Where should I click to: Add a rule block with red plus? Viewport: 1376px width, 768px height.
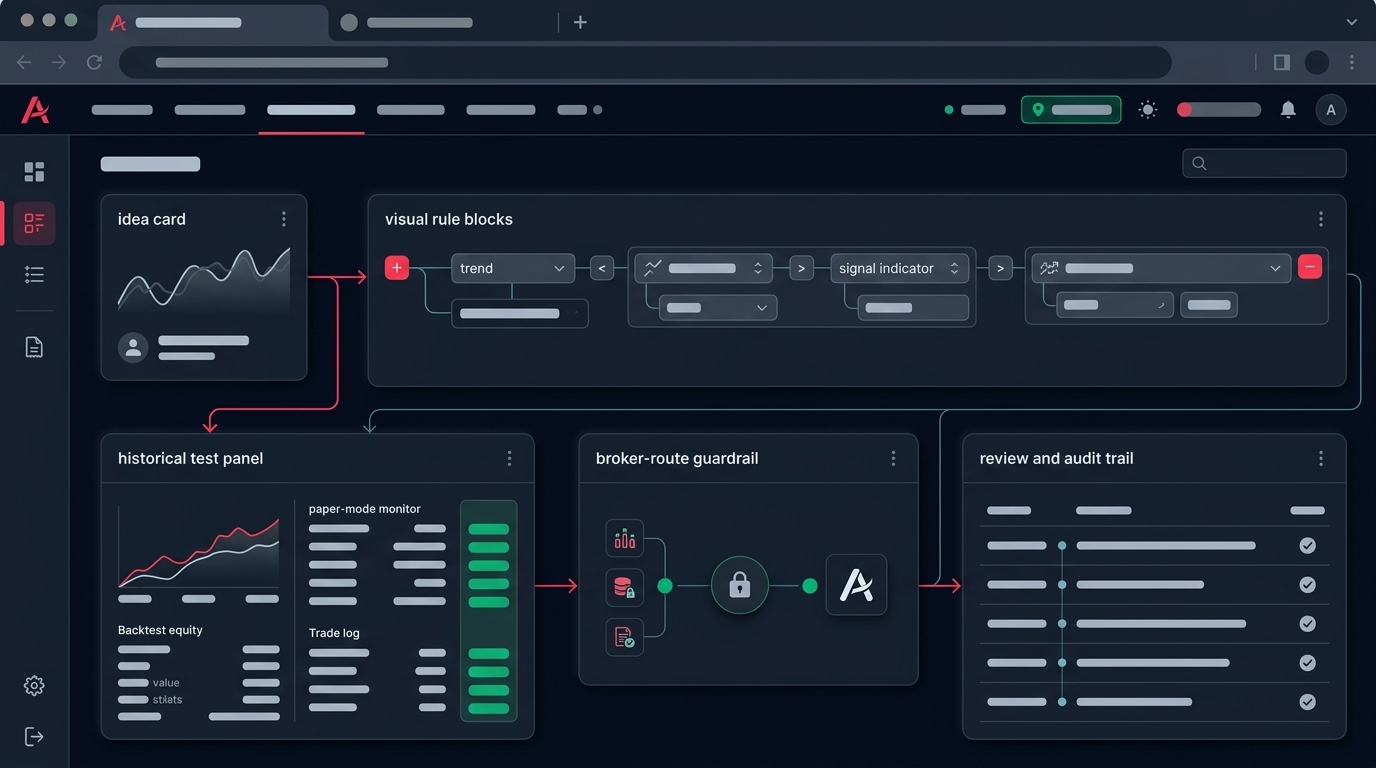[397, 267]
